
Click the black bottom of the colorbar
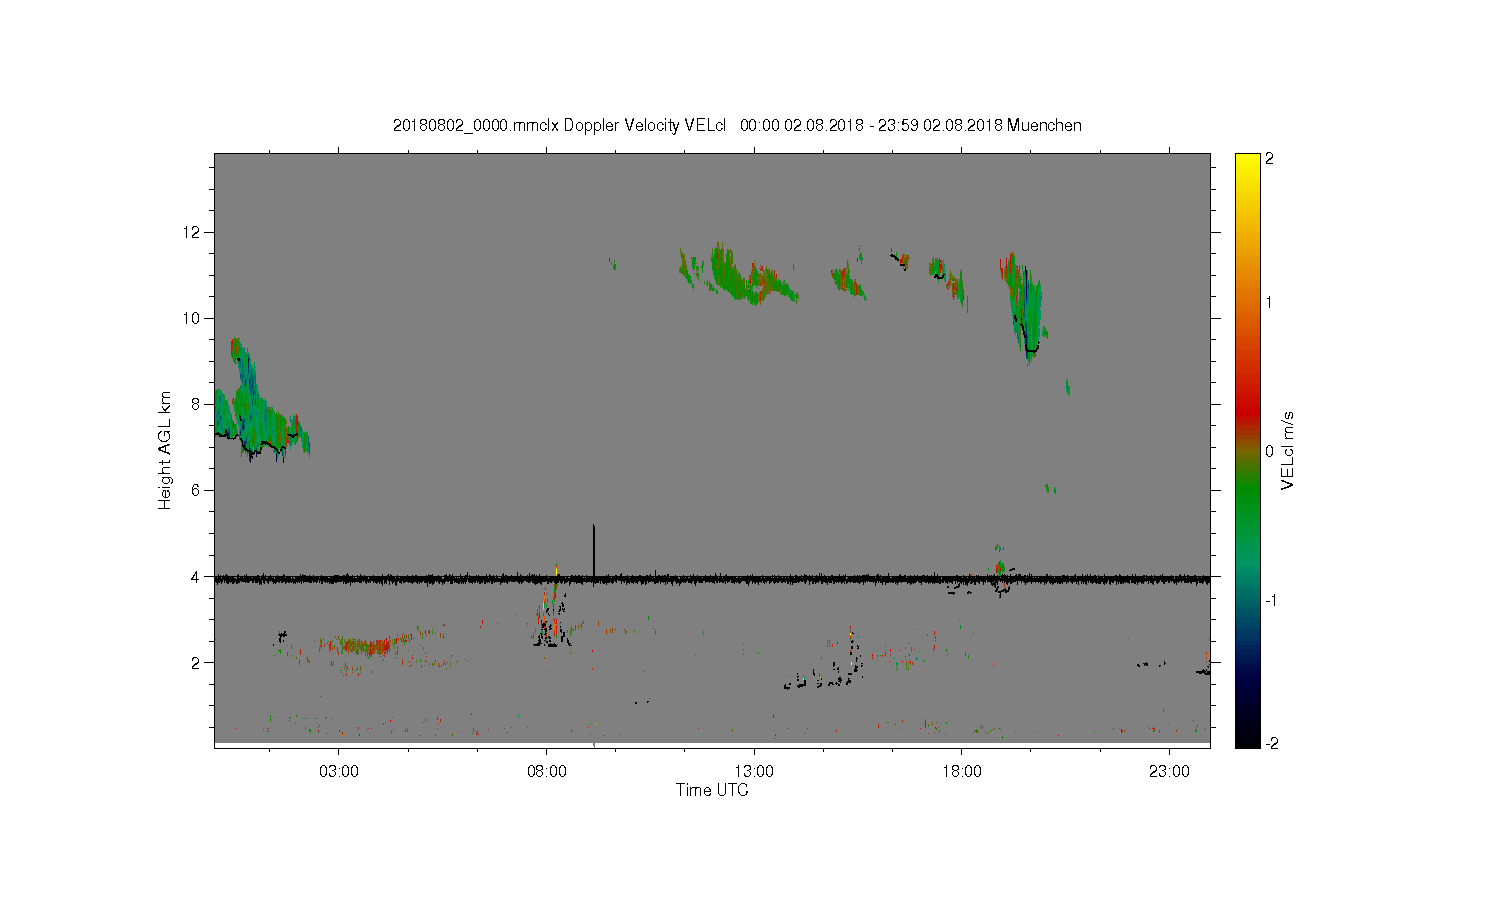click(x=1247, y=735)
